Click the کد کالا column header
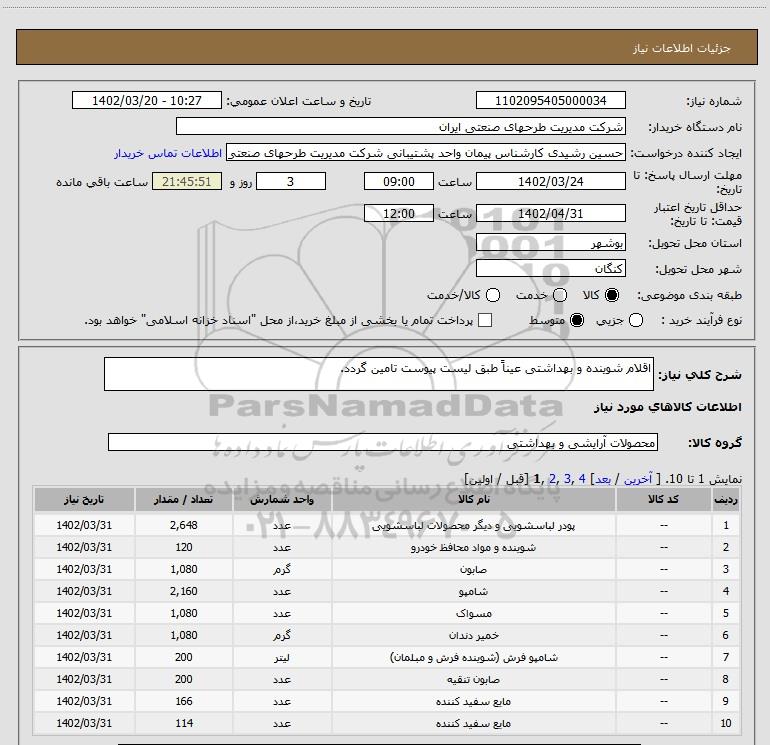The height and width of the screenshot is (745, 770). pos(663,499)
